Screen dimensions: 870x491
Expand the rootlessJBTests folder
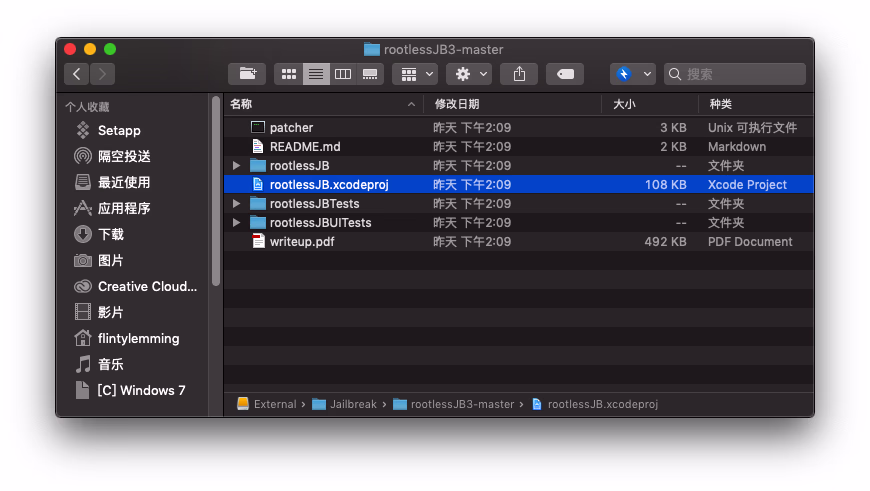(236, 204)
